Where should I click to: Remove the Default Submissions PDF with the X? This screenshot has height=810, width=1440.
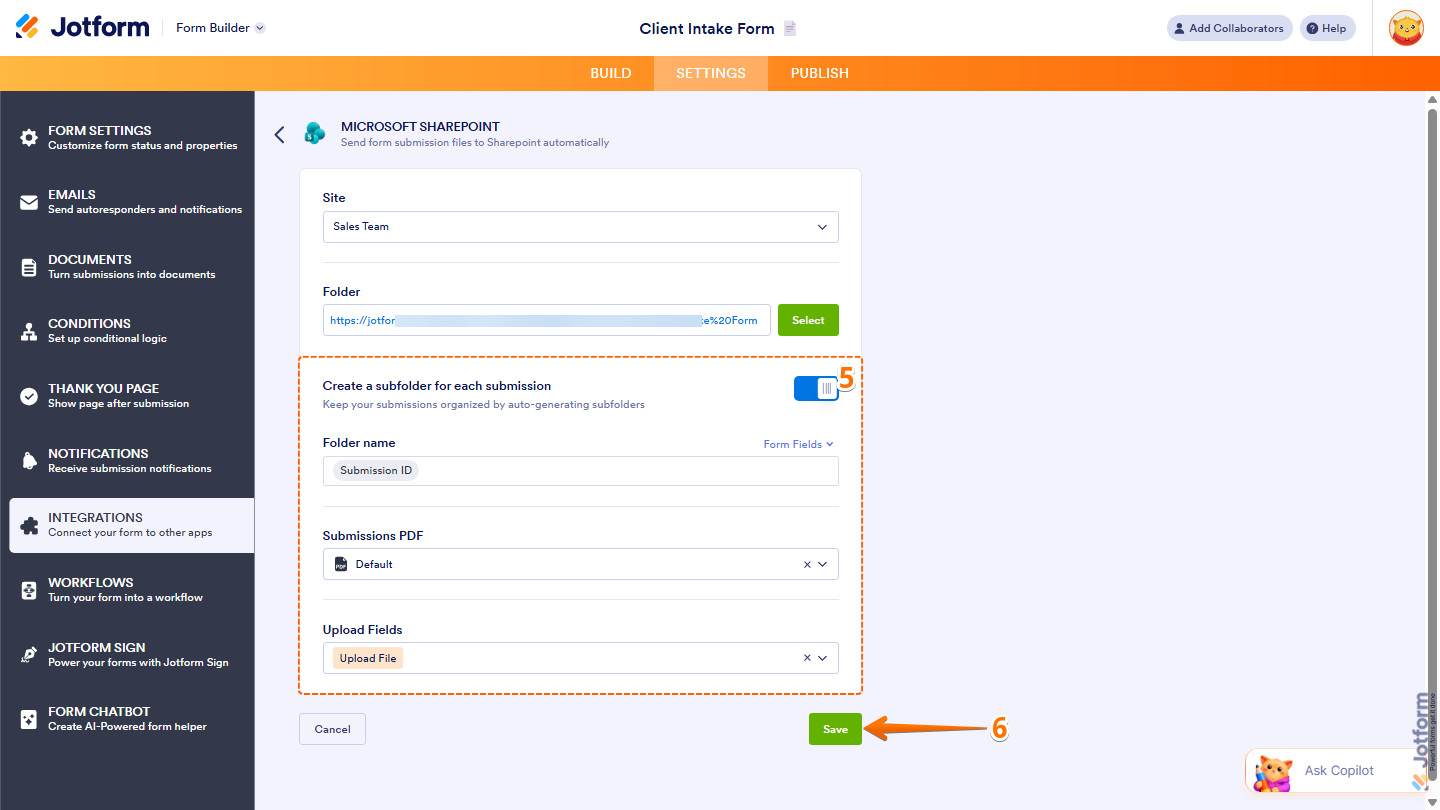(x=807, y=563)
